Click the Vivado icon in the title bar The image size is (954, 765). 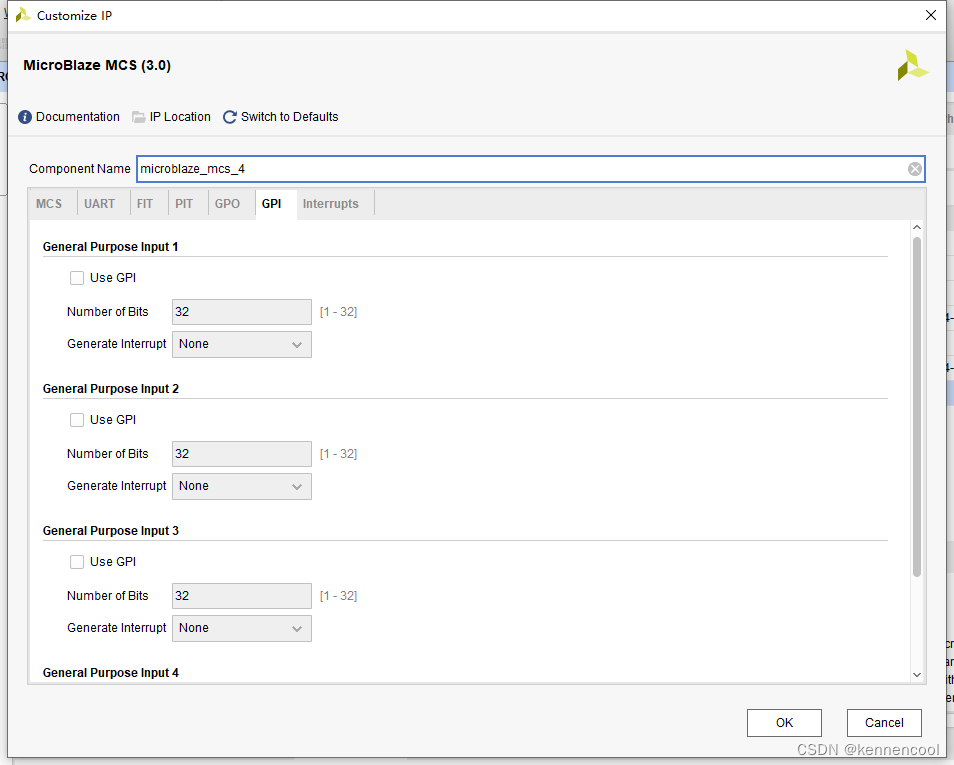pyautogui.click(x=23, y=15)
